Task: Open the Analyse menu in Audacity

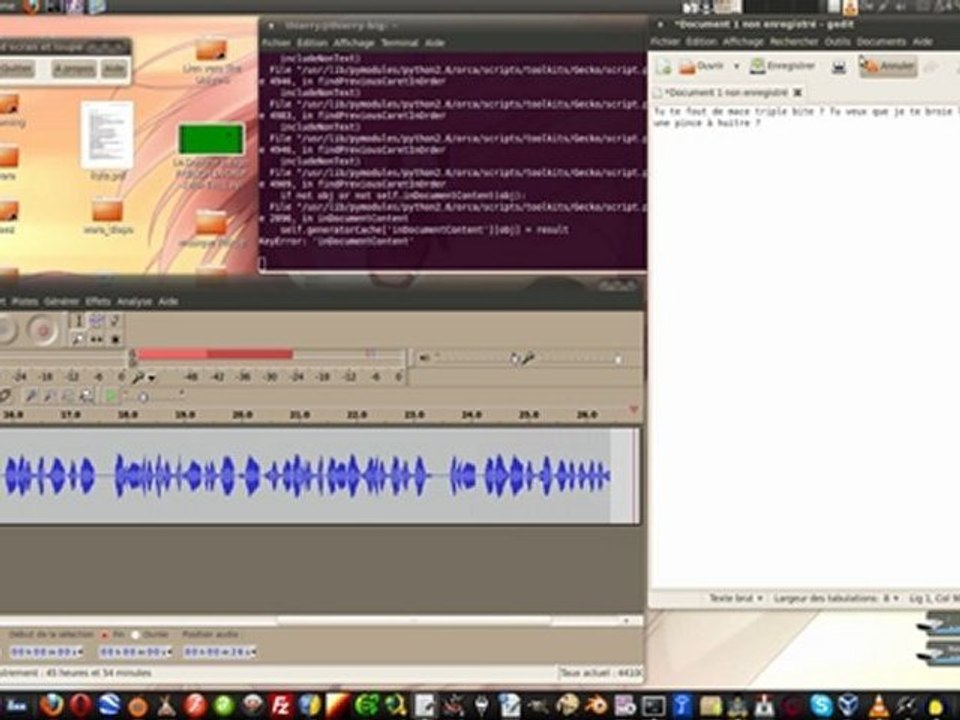Action: point(134,302)
